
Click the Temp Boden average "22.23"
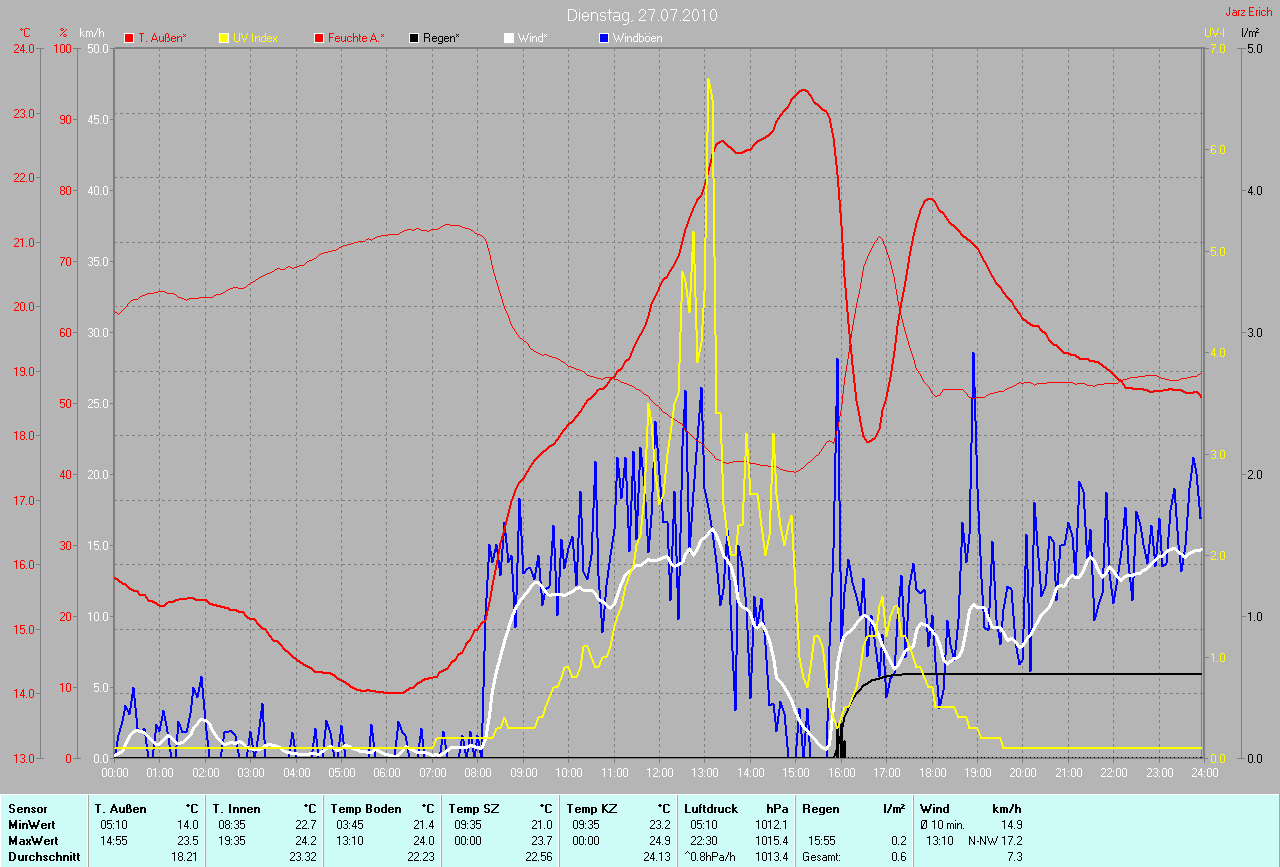420,857
